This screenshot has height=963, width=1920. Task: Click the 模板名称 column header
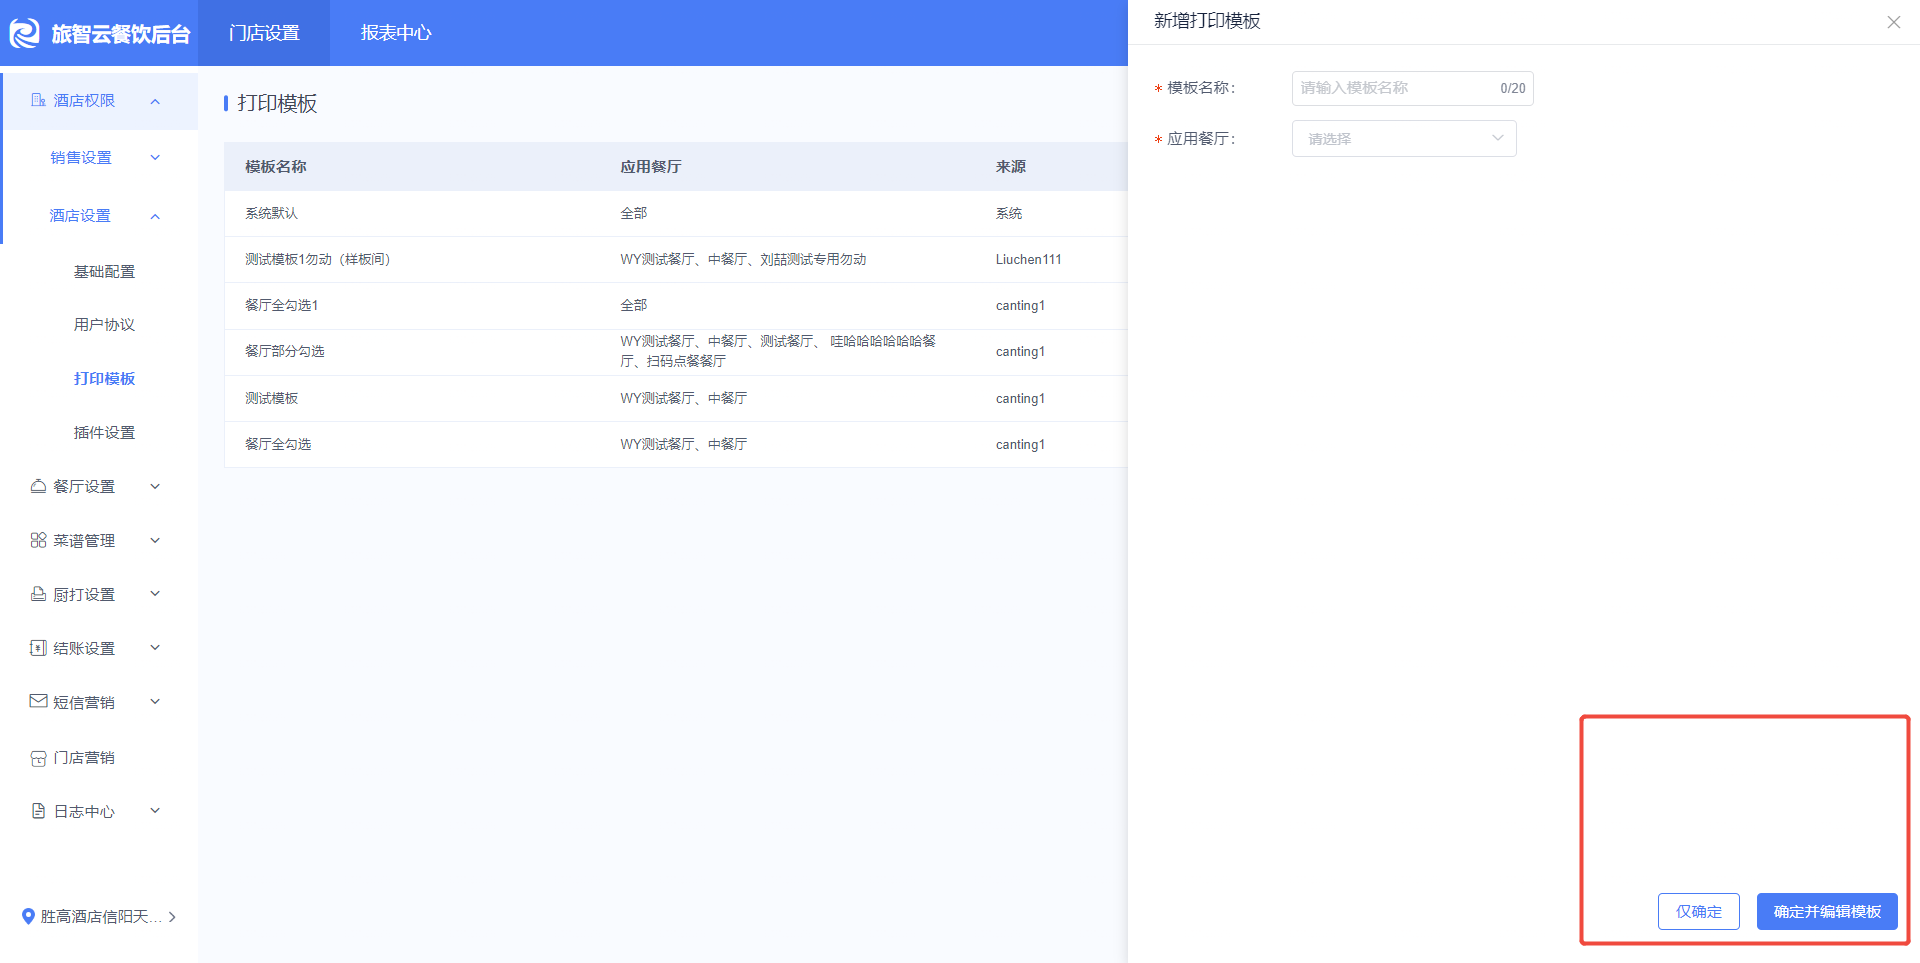pyautogui.click(x=276, y=167)
